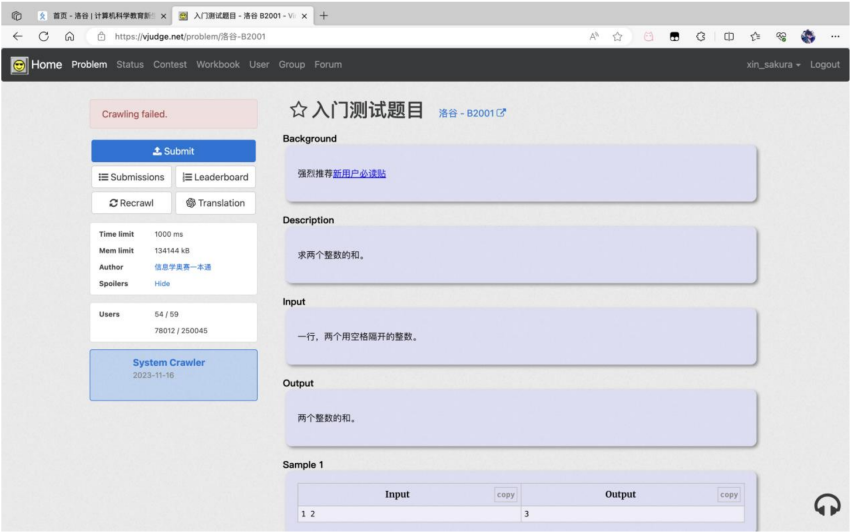Switch to the 首页 - 洛谷 tab

(x=103, y=16)
